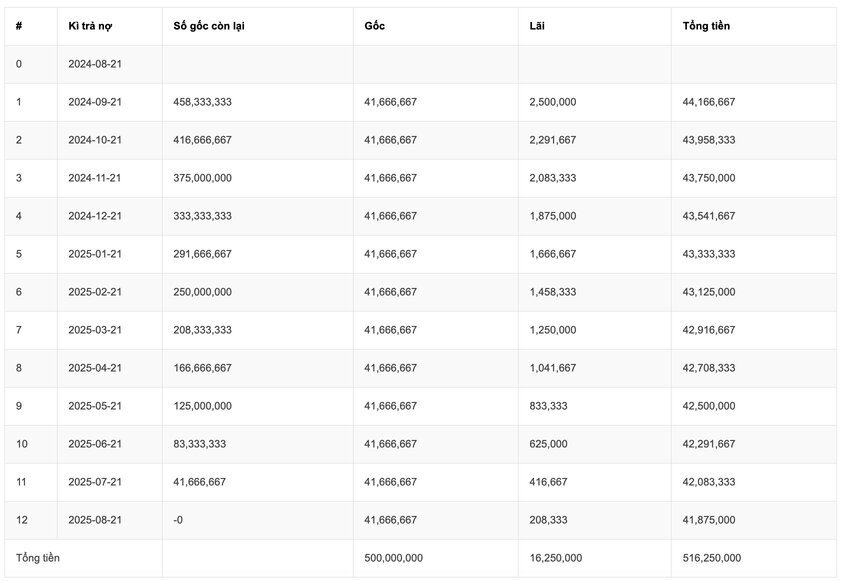Click the 'Gốc' column header
Screen dimensions: 841x581
(375, 26)
